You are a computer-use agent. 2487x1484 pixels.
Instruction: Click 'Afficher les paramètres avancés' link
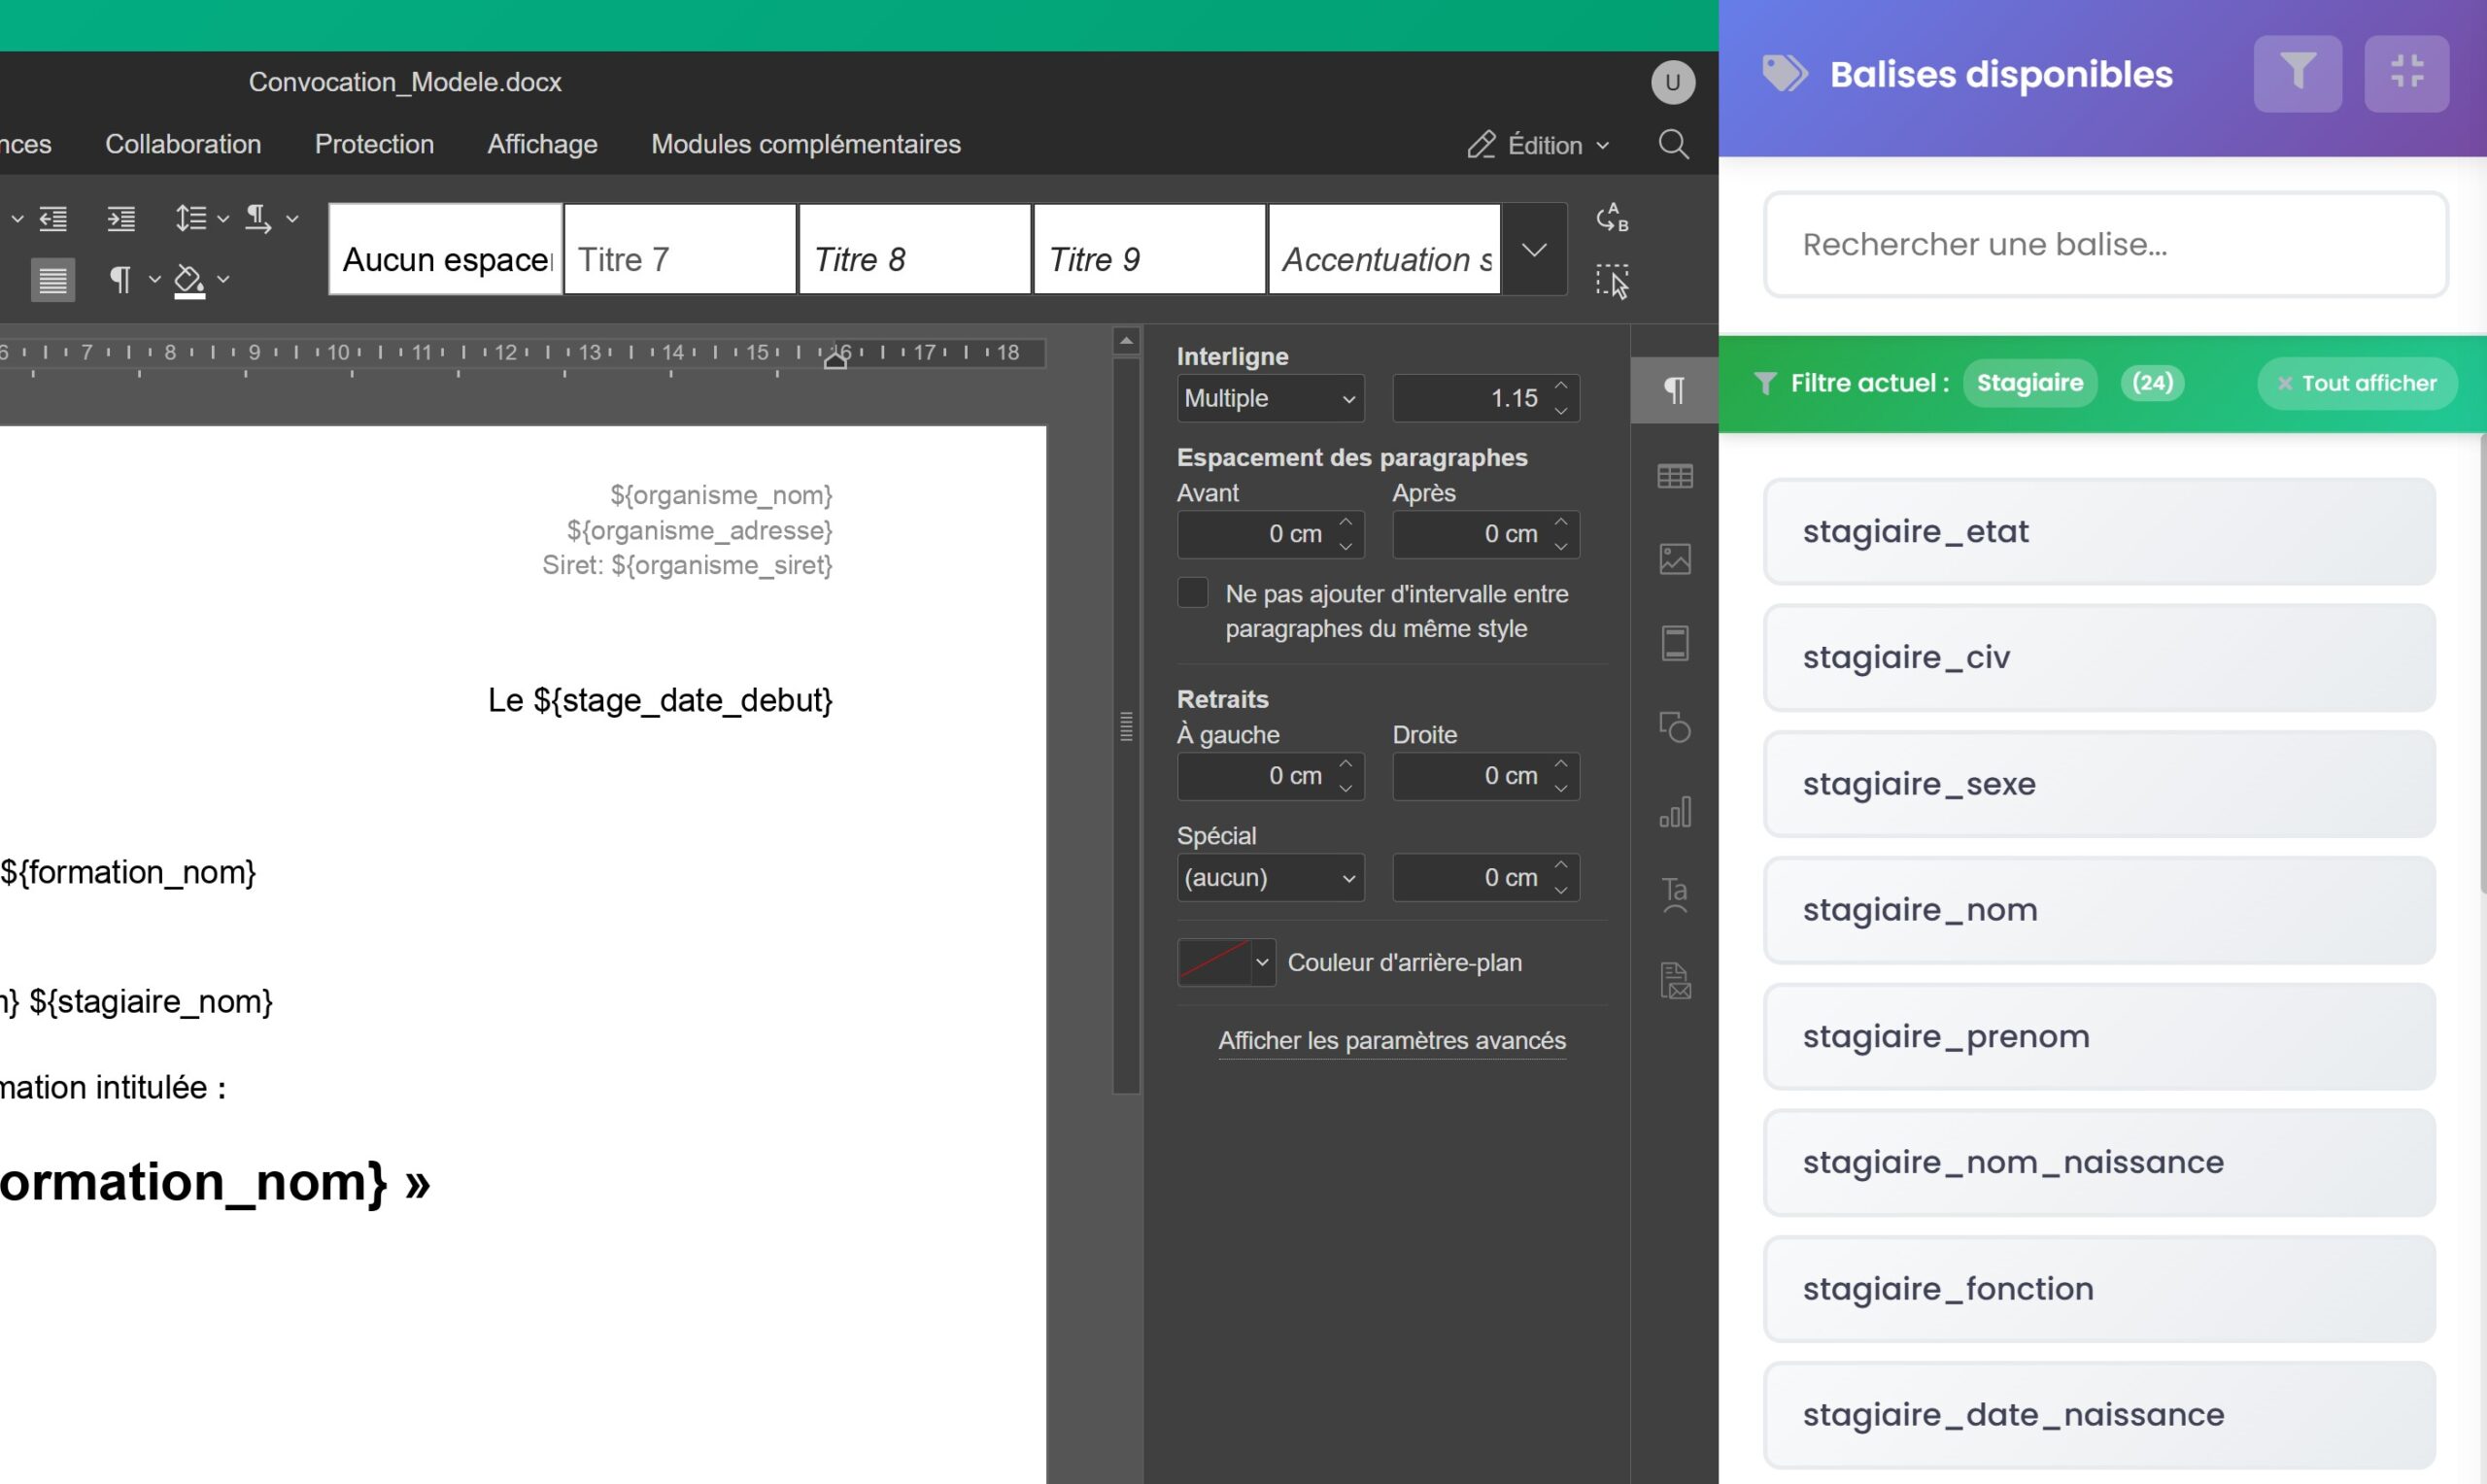point(1391,1041)
